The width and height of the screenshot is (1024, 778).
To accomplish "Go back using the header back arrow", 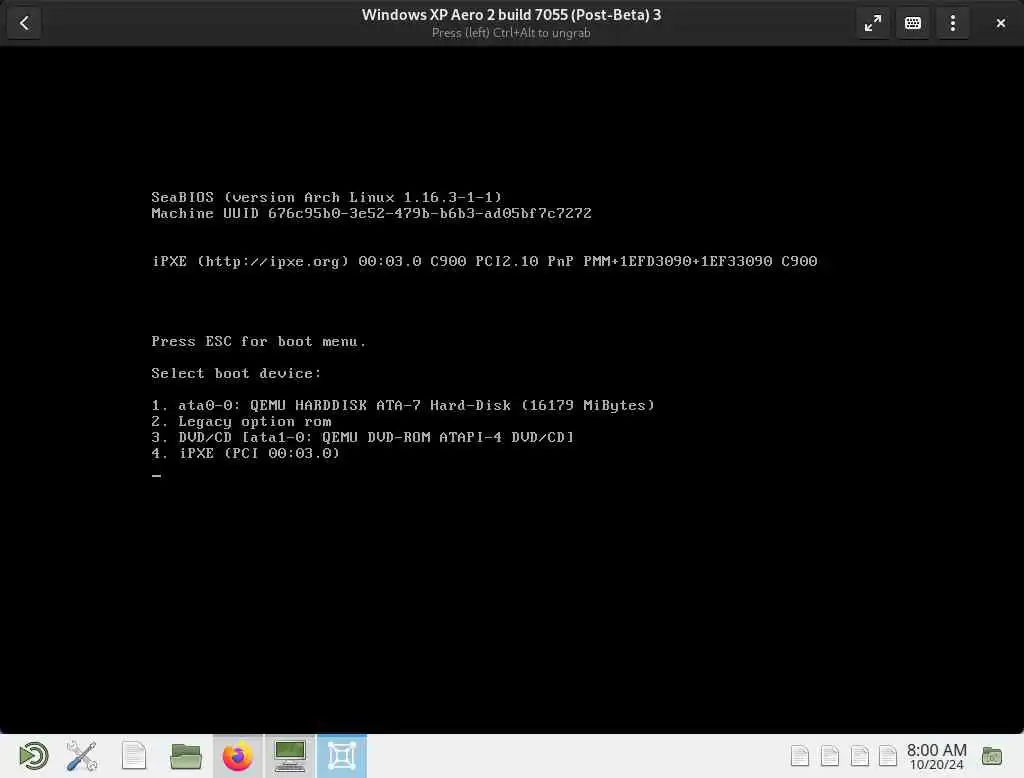I will tap(24, 23).
